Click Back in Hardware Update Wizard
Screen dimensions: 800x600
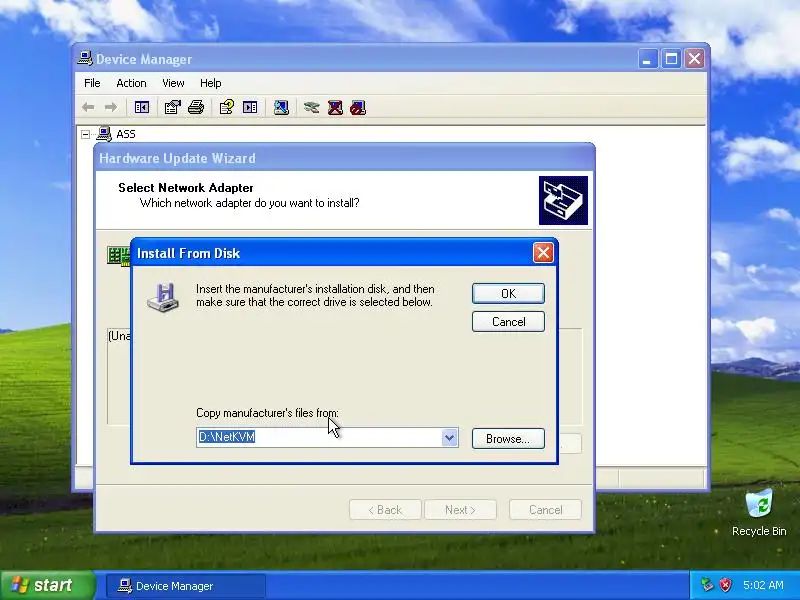pos(385,510)
